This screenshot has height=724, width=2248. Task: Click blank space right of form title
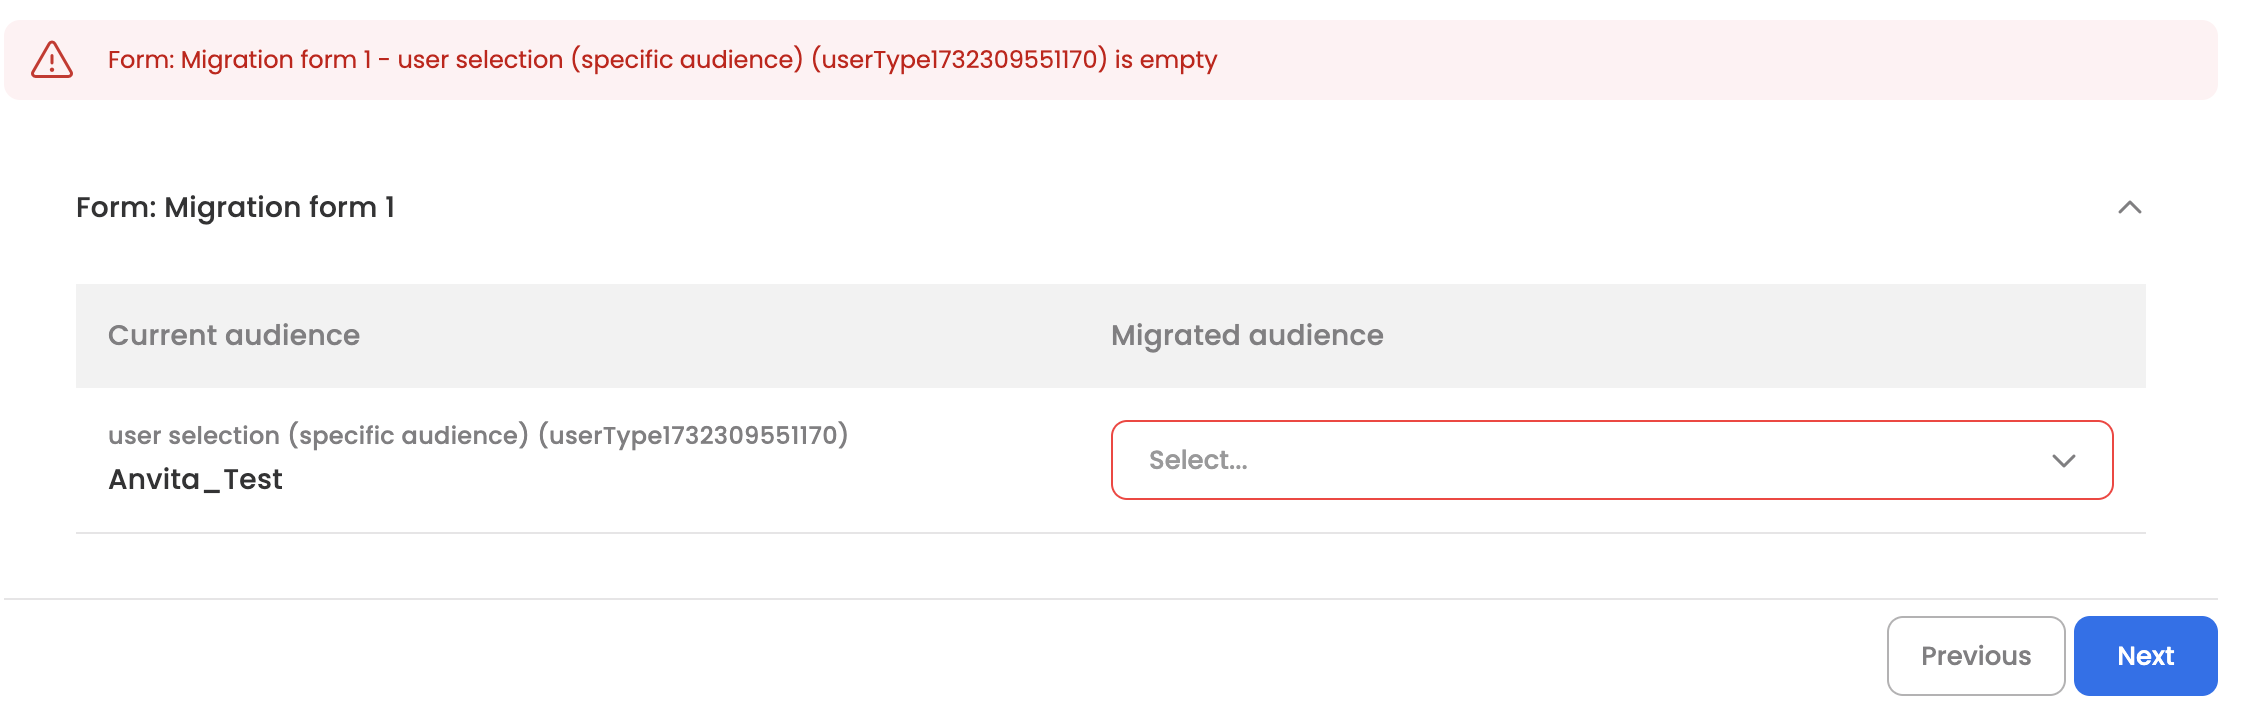coord(1200,208)
